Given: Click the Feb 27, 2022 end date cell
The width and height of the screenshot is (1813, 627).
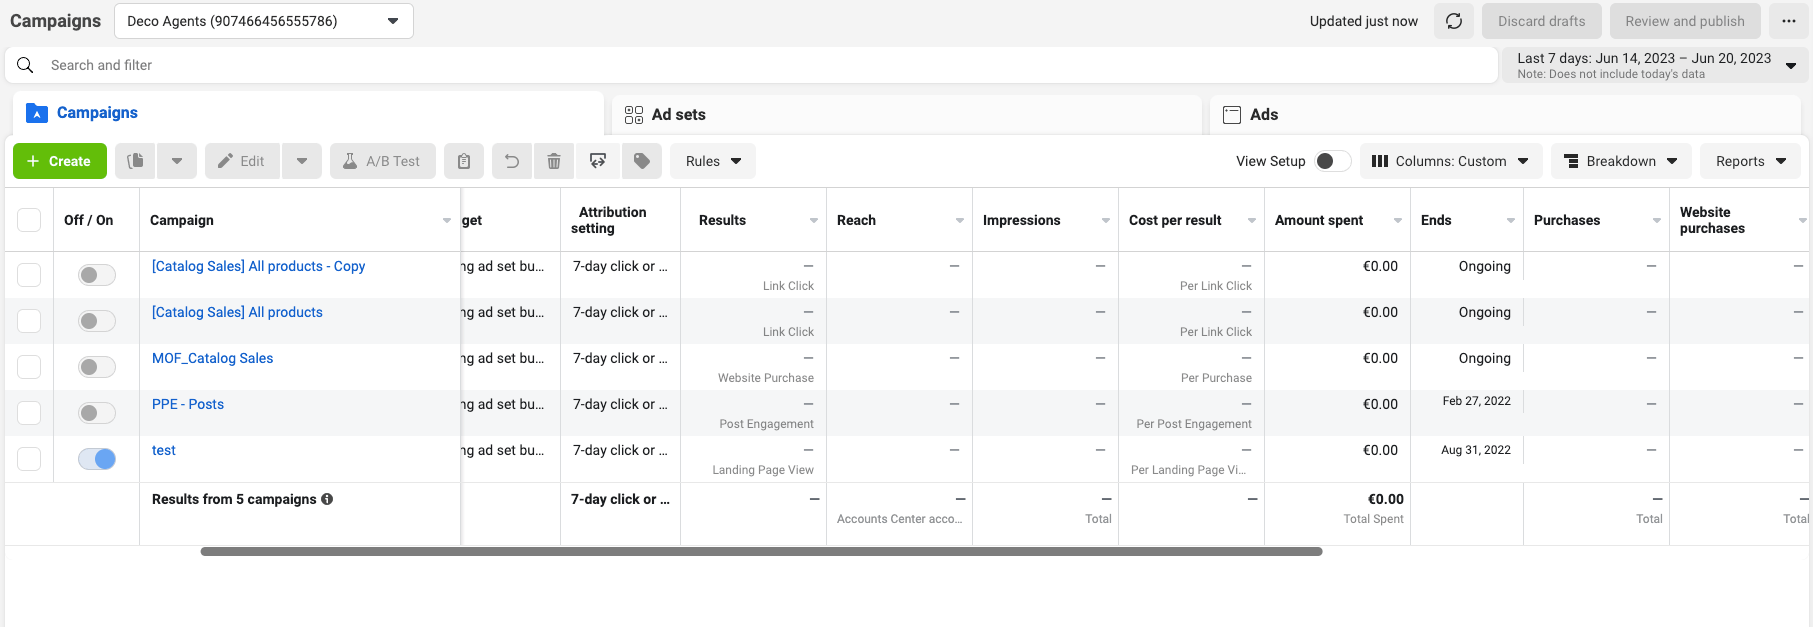Looking at the screenshot, I should (x=1476, y=401).
